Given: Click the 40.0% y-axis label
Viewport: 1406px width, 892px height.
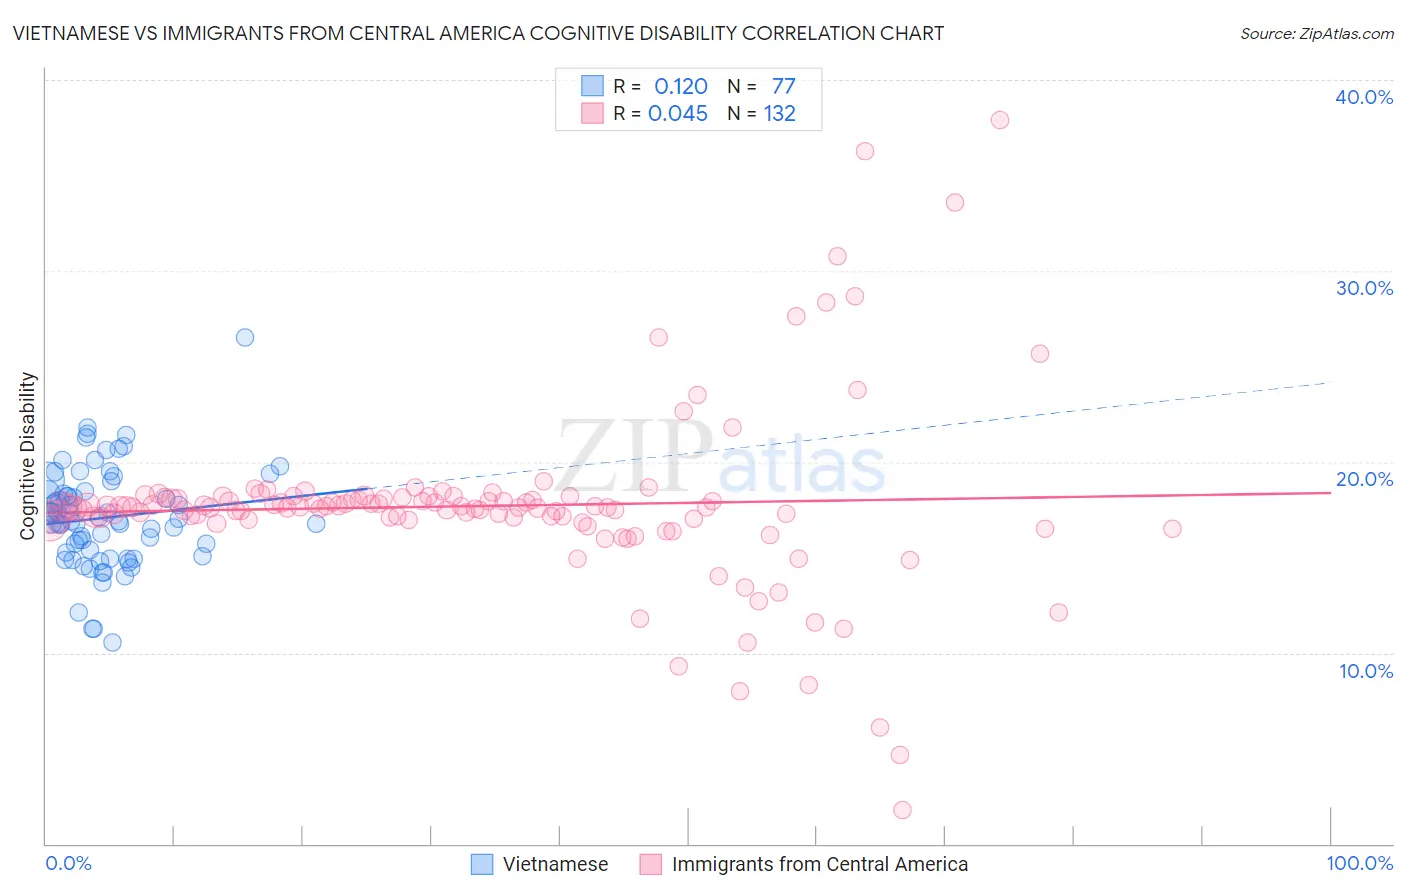Looking at the screenshot, I should pyautogui.click(x=1364, y=97).
